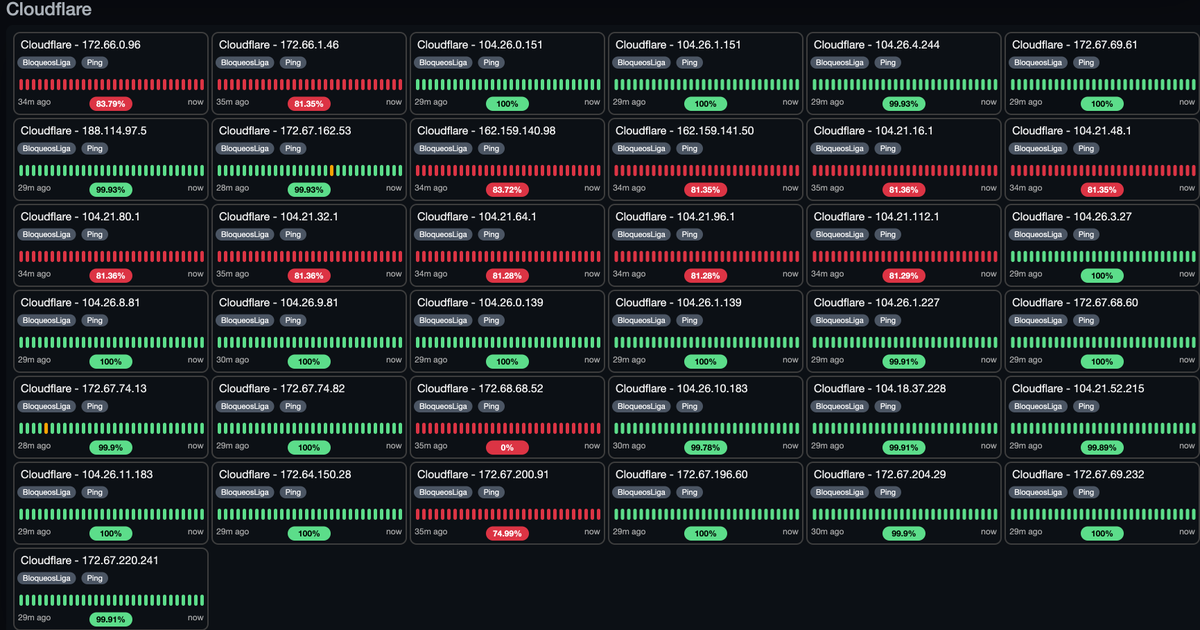The image size is (1200, 630).
Task: Select the Cloudflare - 104.21.48.1 title
Action: click(1072, 131)
